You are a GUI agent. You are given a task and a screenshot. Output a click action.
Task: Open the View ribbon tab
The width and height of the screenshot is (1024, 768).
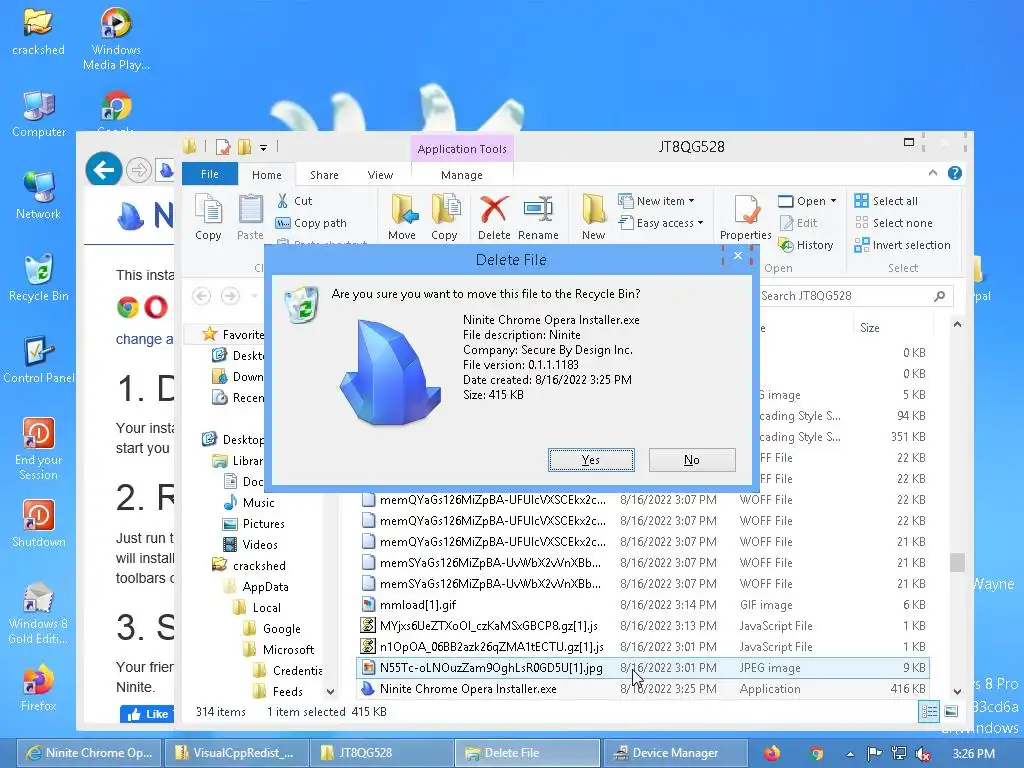click(x=380, y=175)
